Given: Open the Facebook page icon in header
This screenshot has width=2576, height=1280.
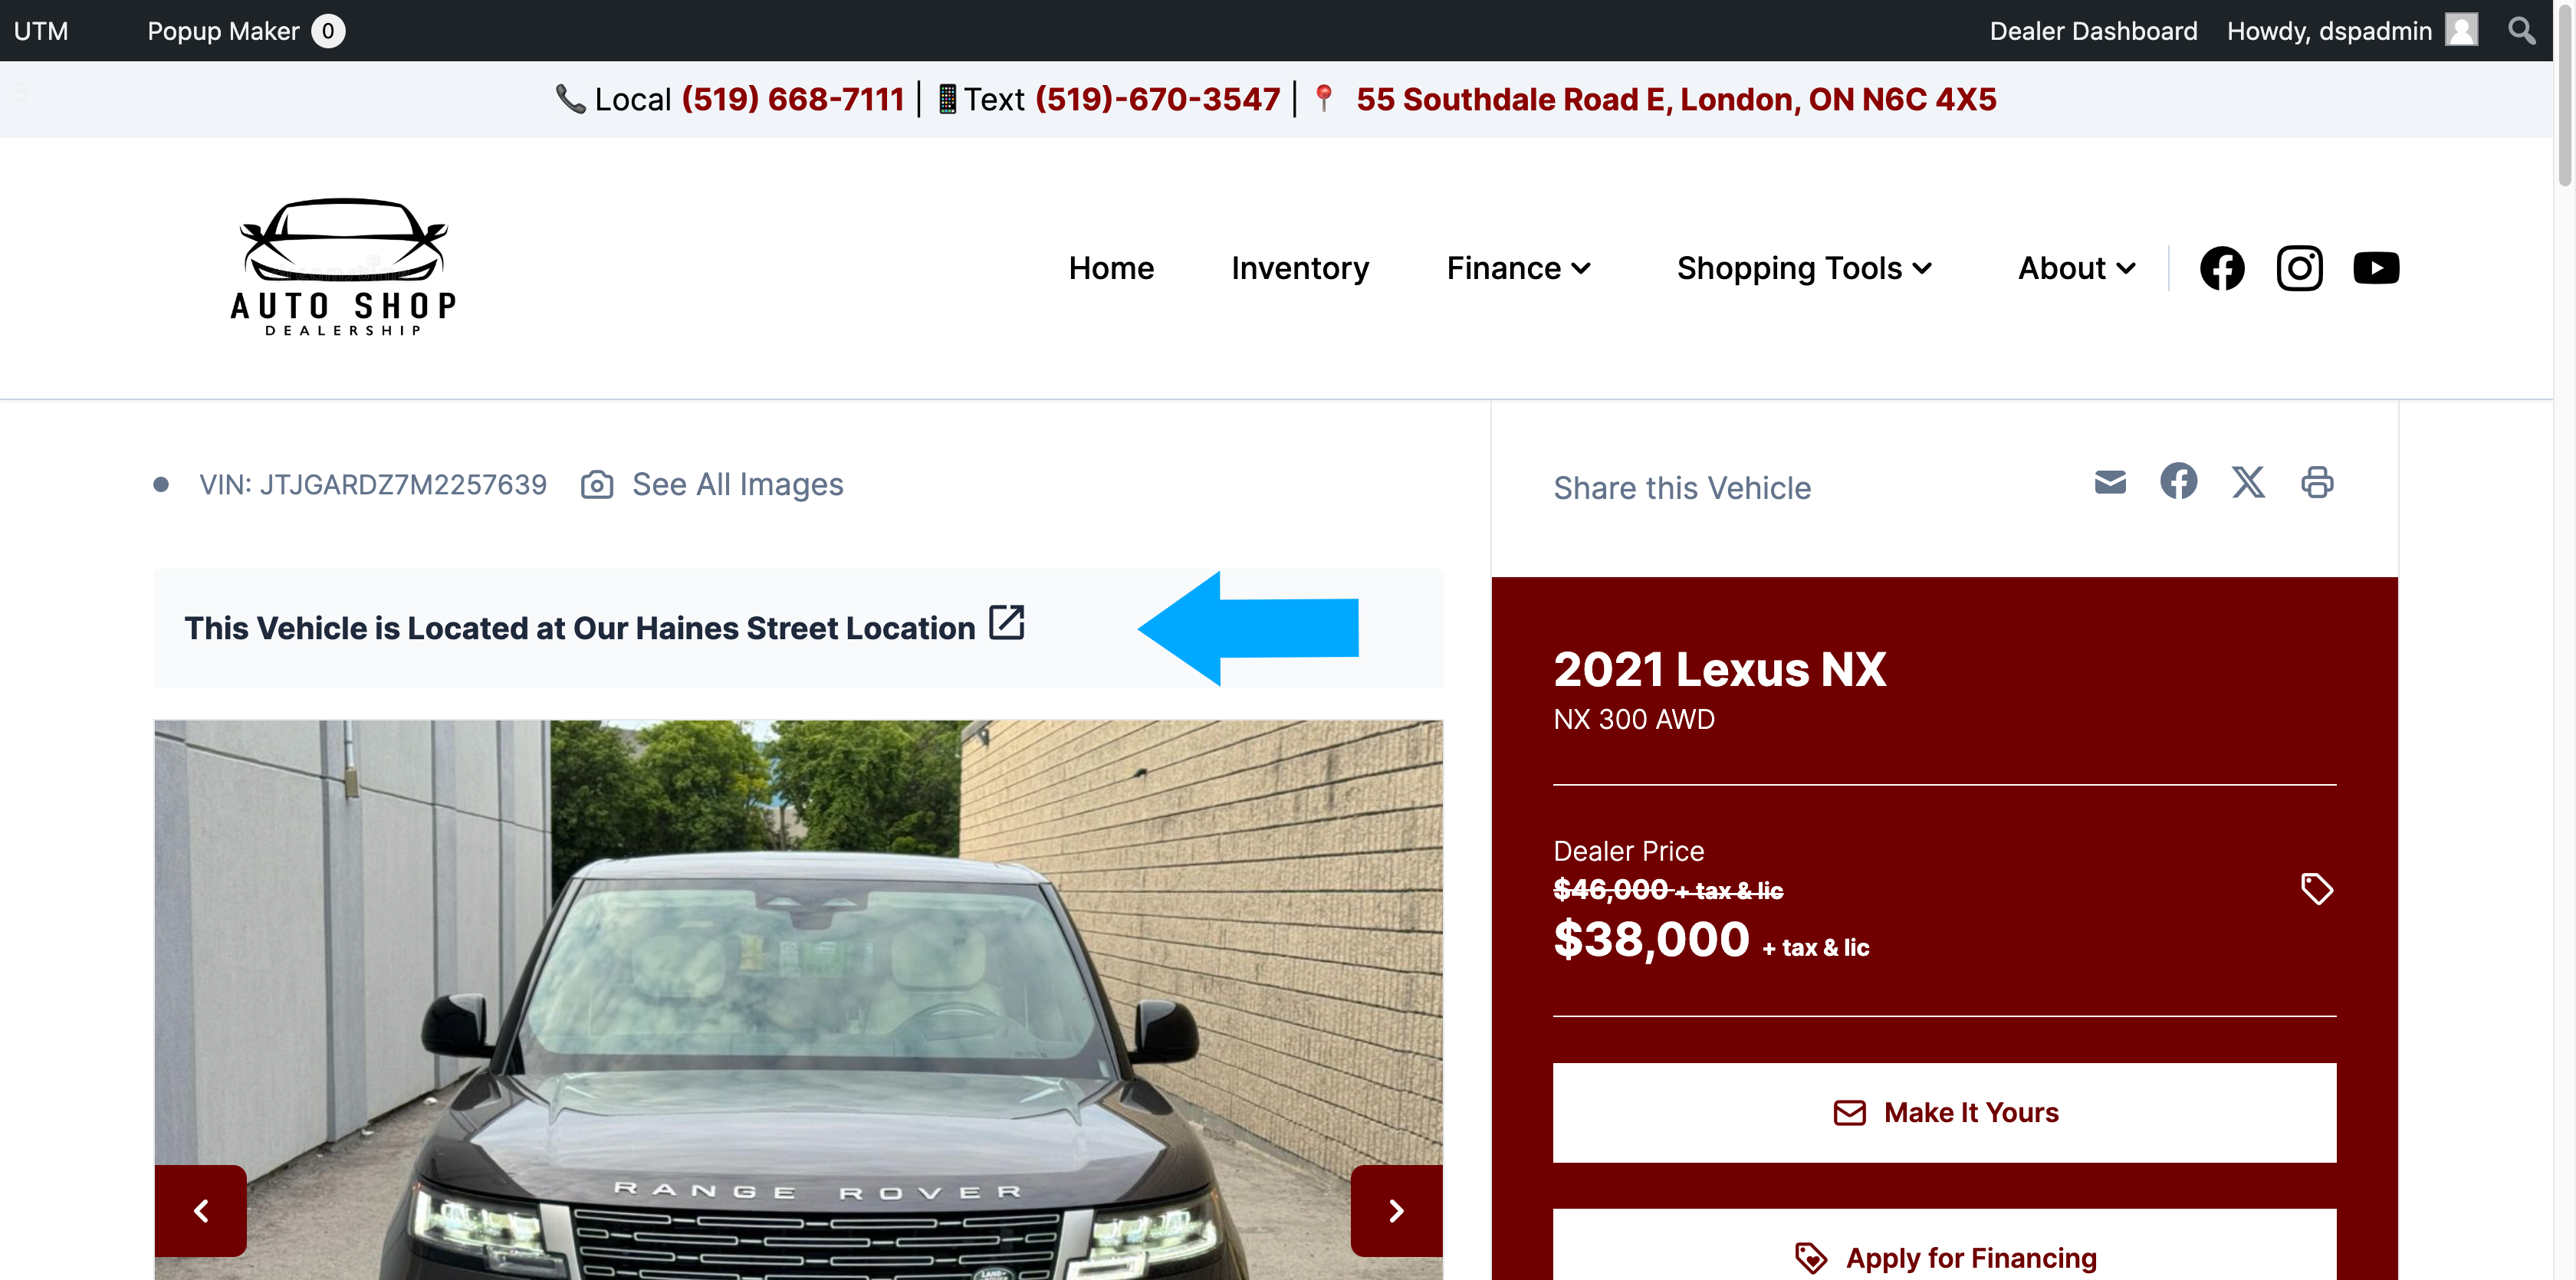Looking at the screenshot, I should (2222, 268).
